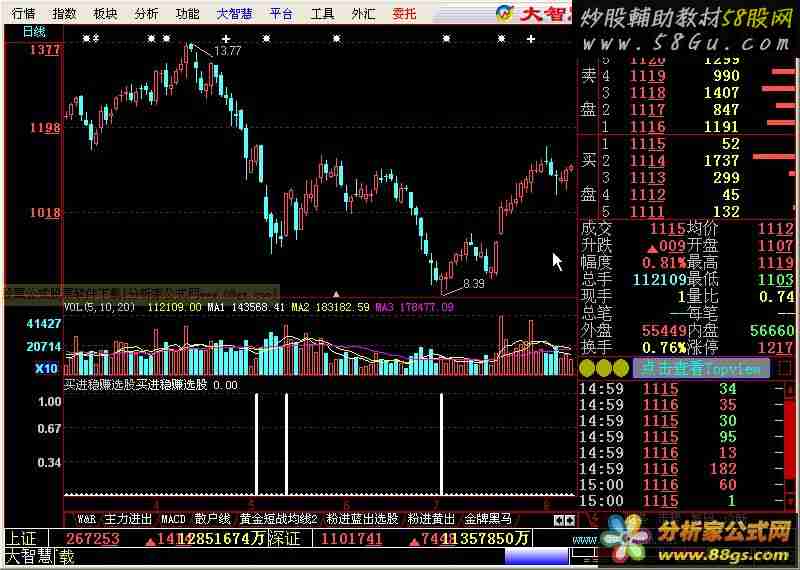Switch to the 粉进蓝出选股 indicator tab
800x570 pixels.
[x=362, y=519]
